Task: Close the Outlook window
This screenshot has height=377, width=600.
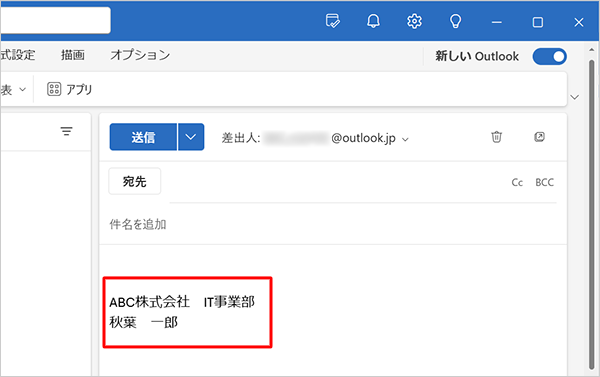Action: [x=579, y=22]
